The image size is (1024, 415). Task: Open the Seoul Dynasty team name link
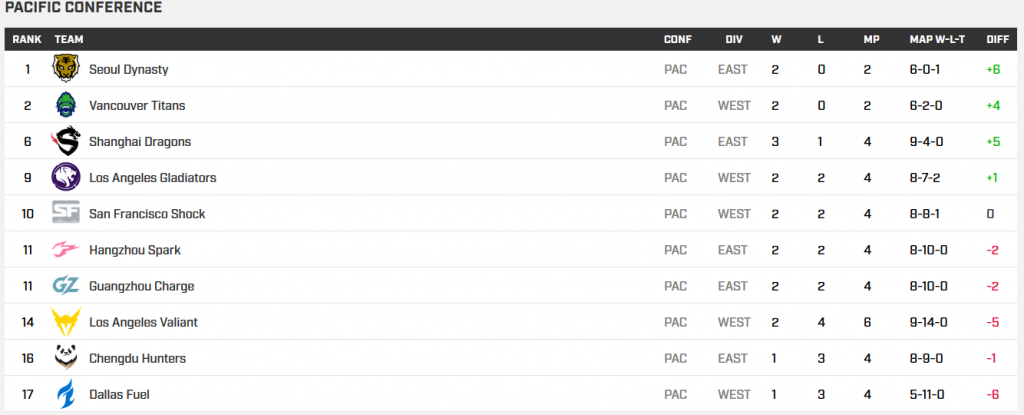[129, 69]
